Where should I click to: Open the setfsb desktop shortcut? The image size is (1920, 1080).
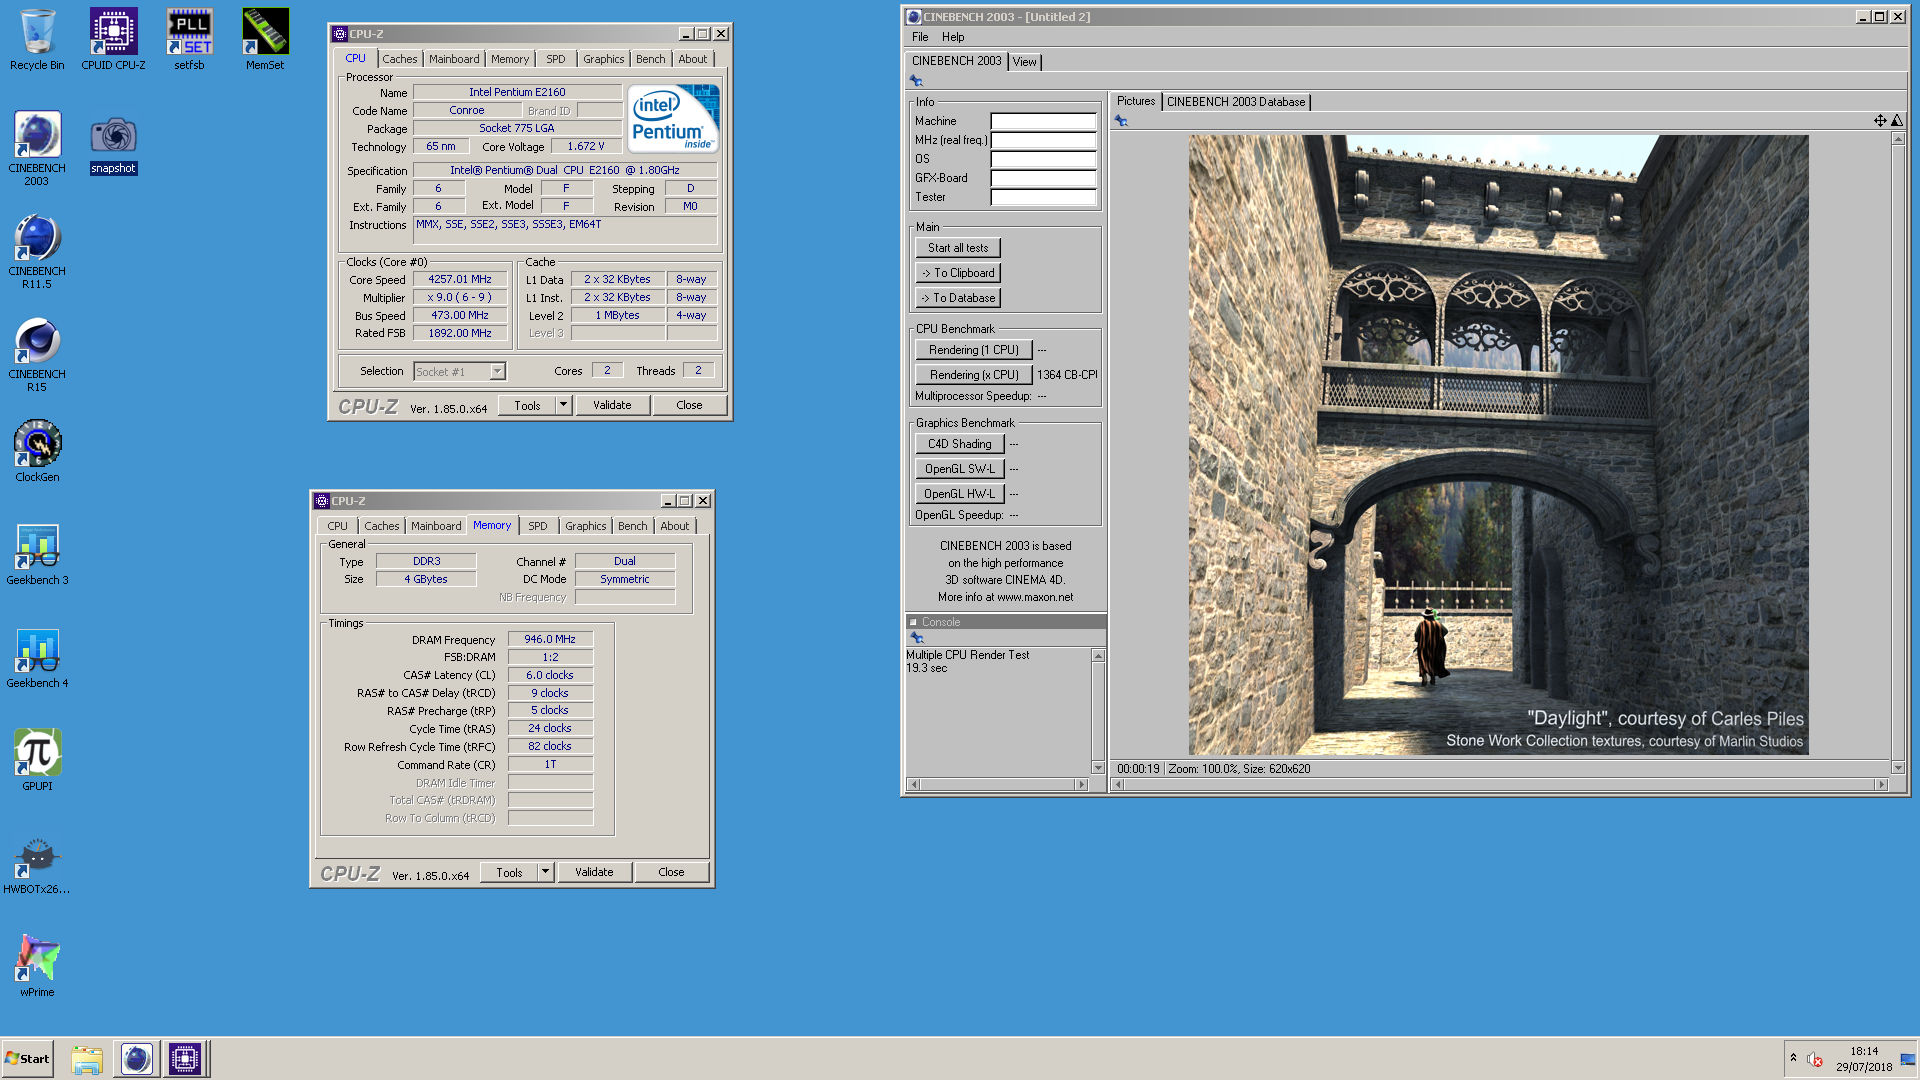189,40
